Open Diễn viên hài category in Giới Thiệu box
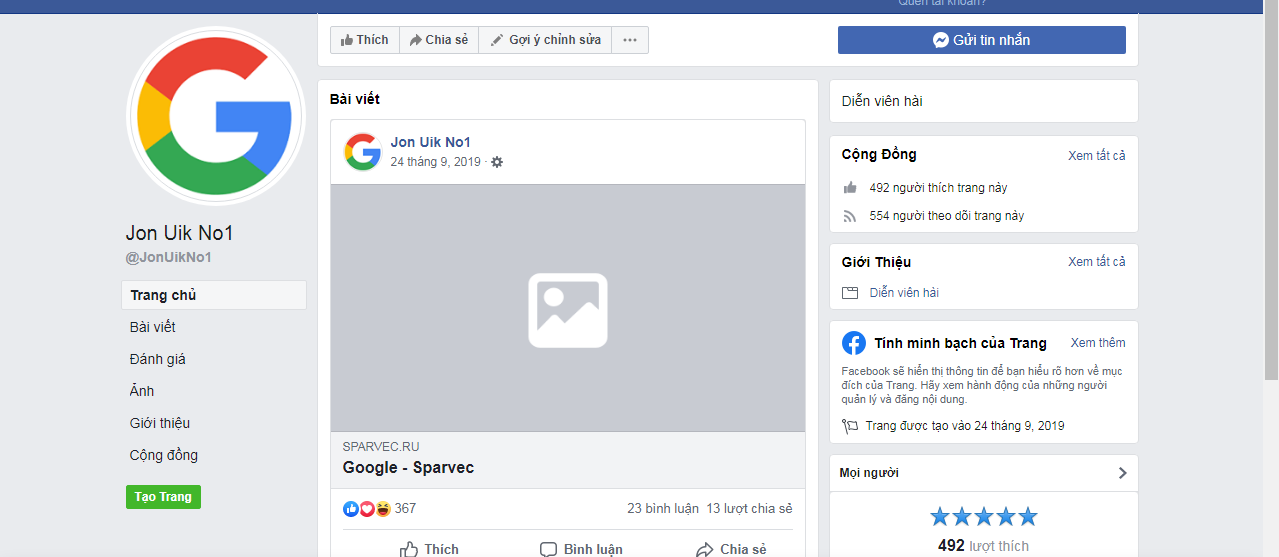Viewport: 1279px width, 557px height. point(904,293)
